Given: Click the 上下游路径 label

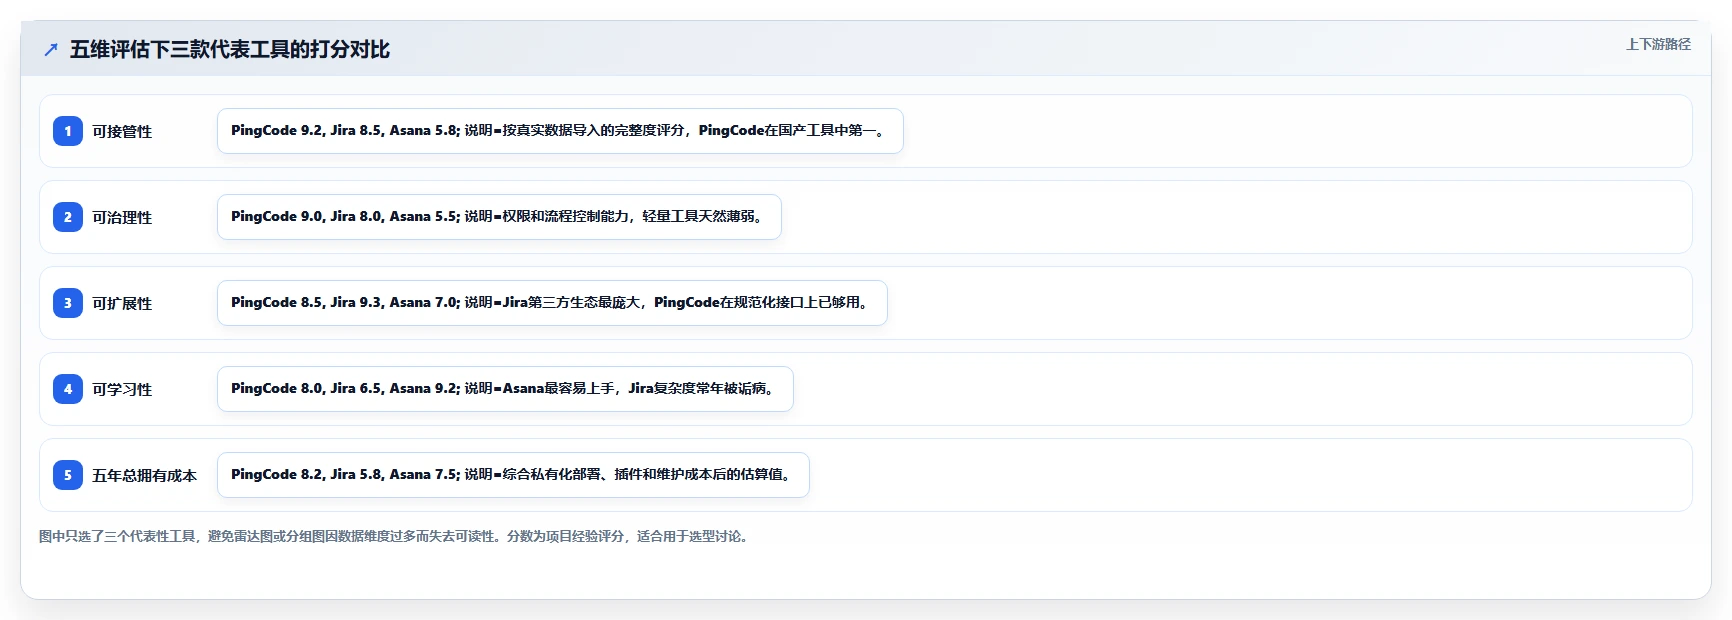Looking at the screenshot, I should tap(1658, 44).
